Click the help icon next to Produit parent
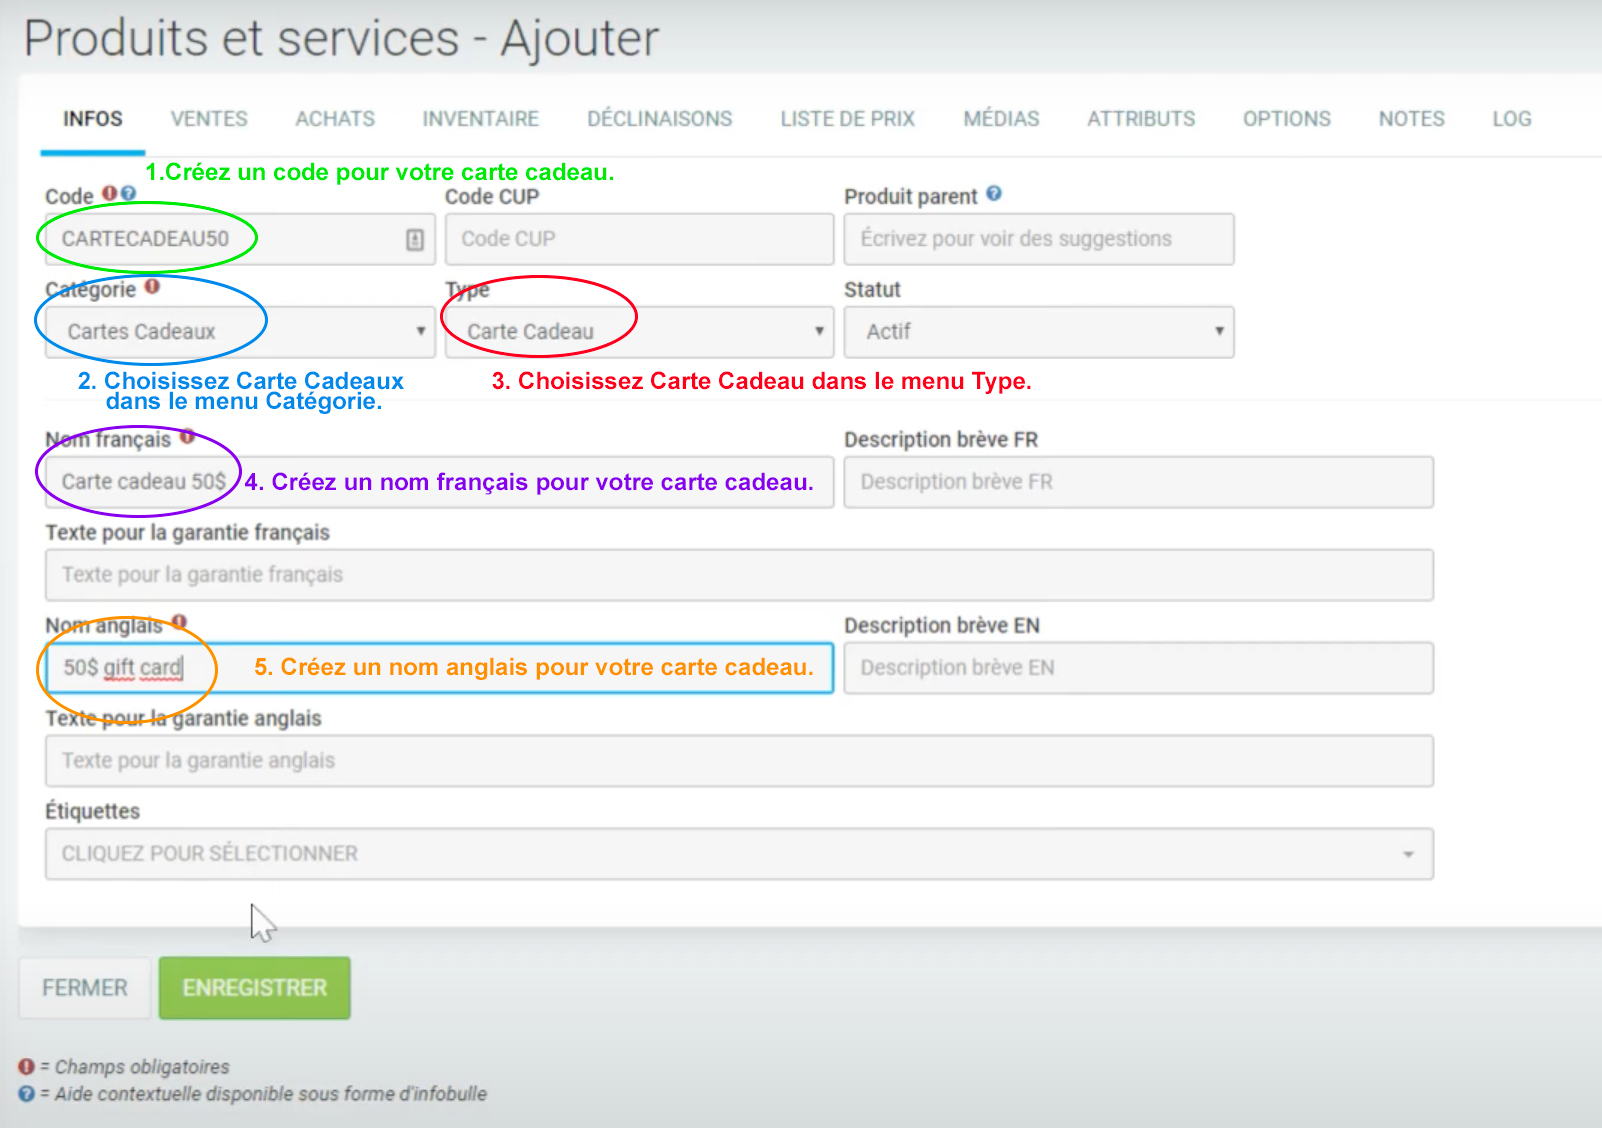This screenshot has height=1128, width=1602. point(993,194)
